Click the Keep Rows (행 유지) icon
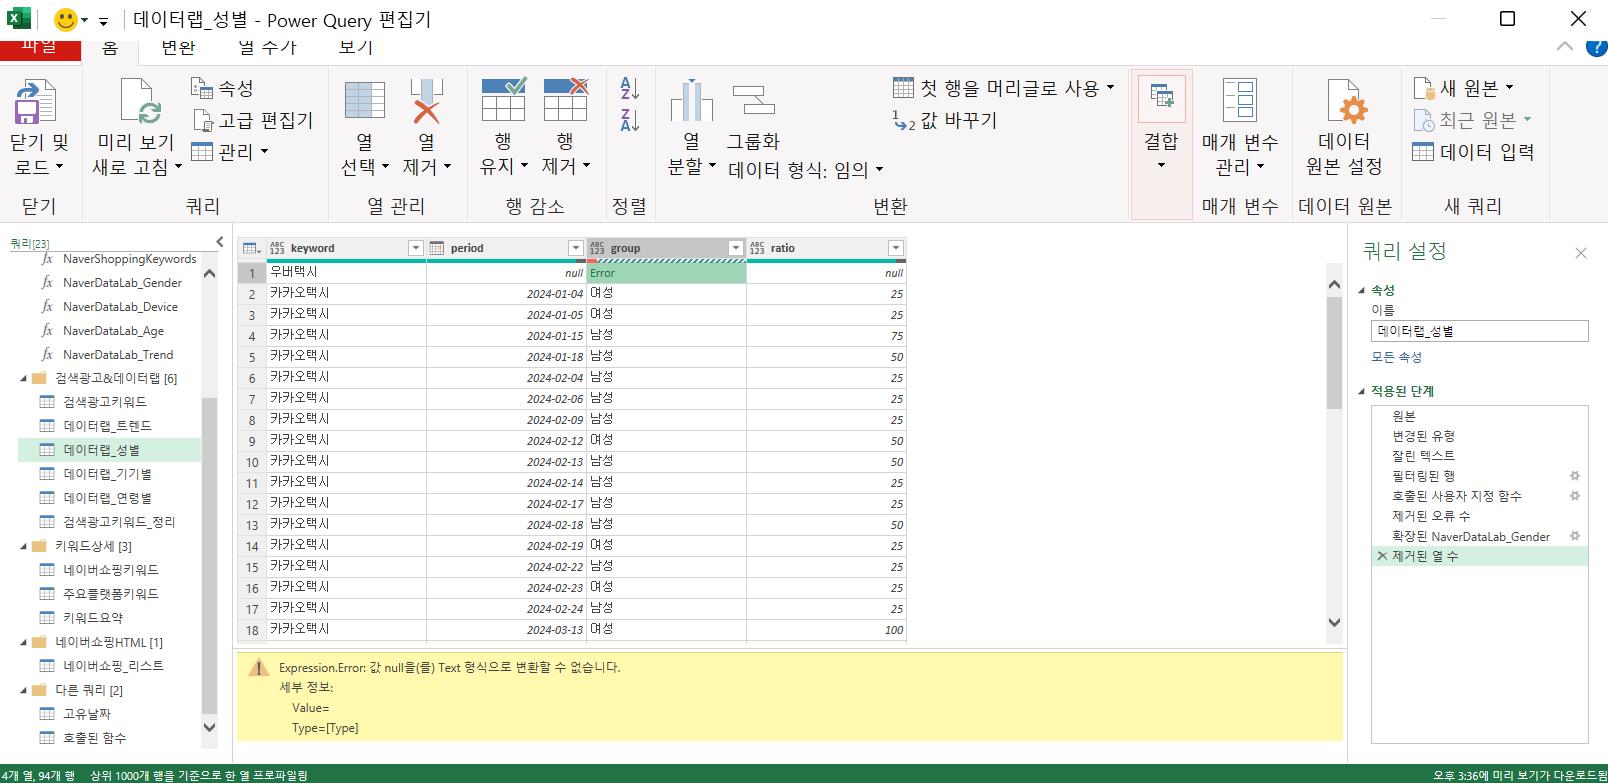Viewport: 1608px width, 783px height. (x=503, y=102)
